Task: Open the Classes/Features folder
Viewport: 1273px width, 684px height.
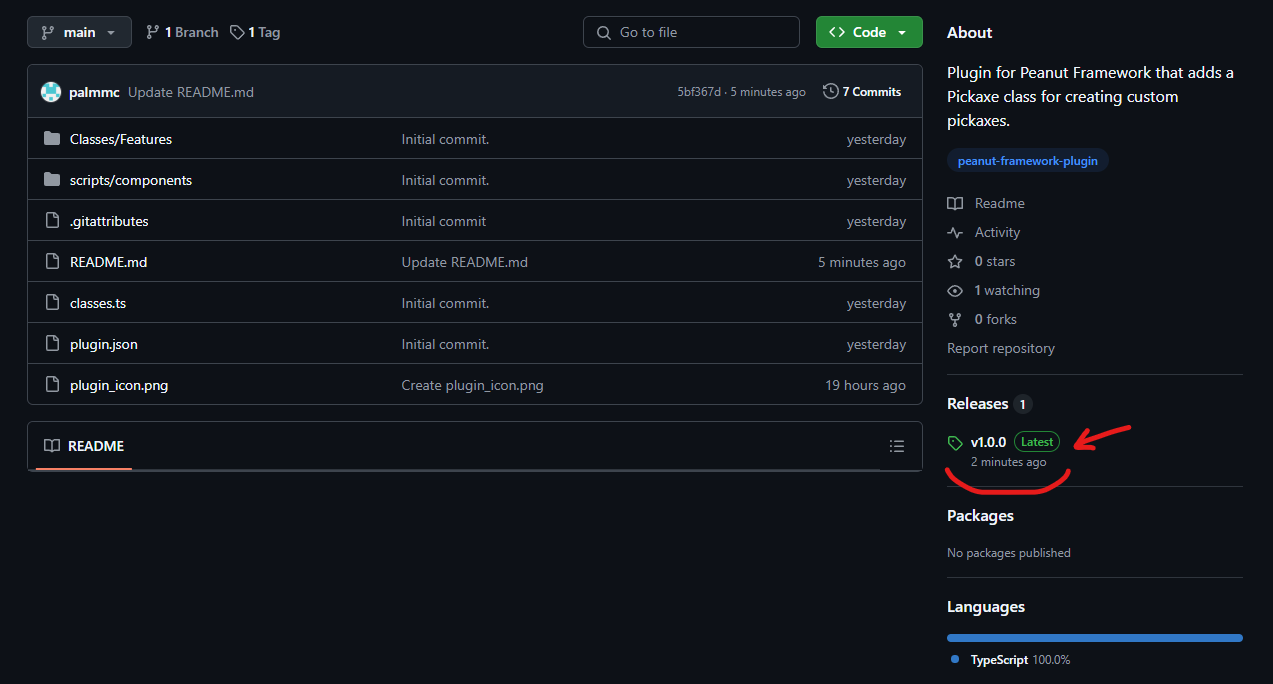Action: 121,139
